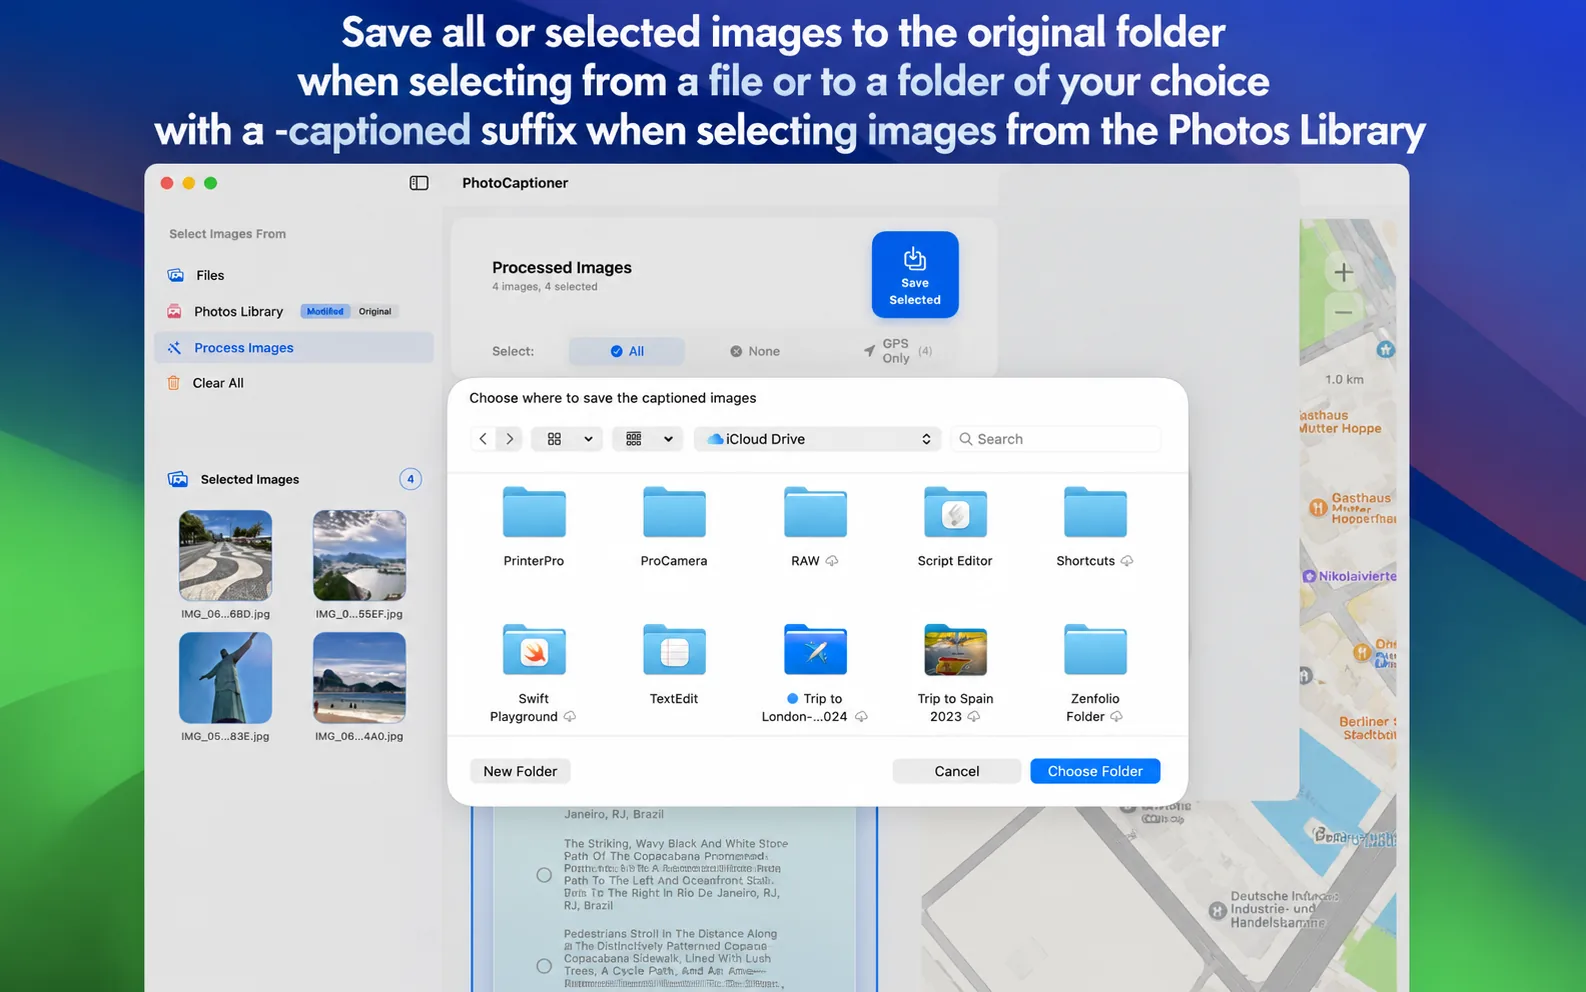Screen dimensions: 1586x992
Task: Select All processed images
Action: (x=627, y=351)
